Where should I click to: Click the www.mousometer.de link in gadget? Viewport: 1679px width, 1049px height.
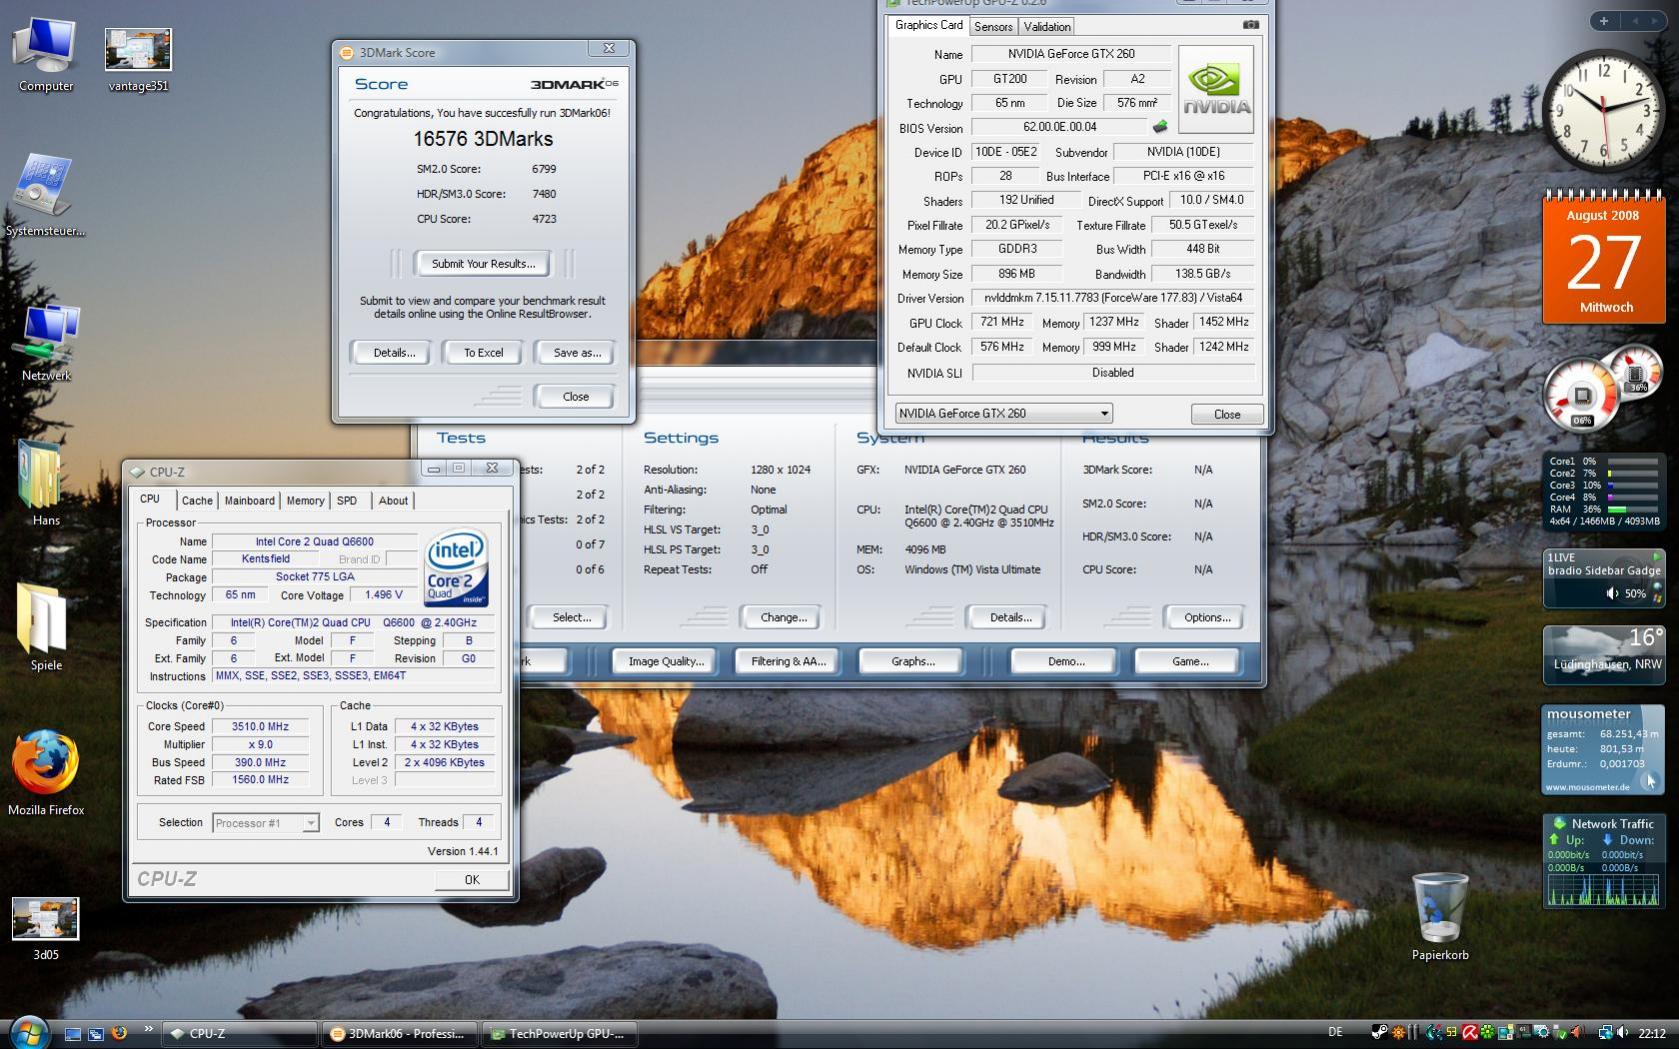coord(1588,787)
